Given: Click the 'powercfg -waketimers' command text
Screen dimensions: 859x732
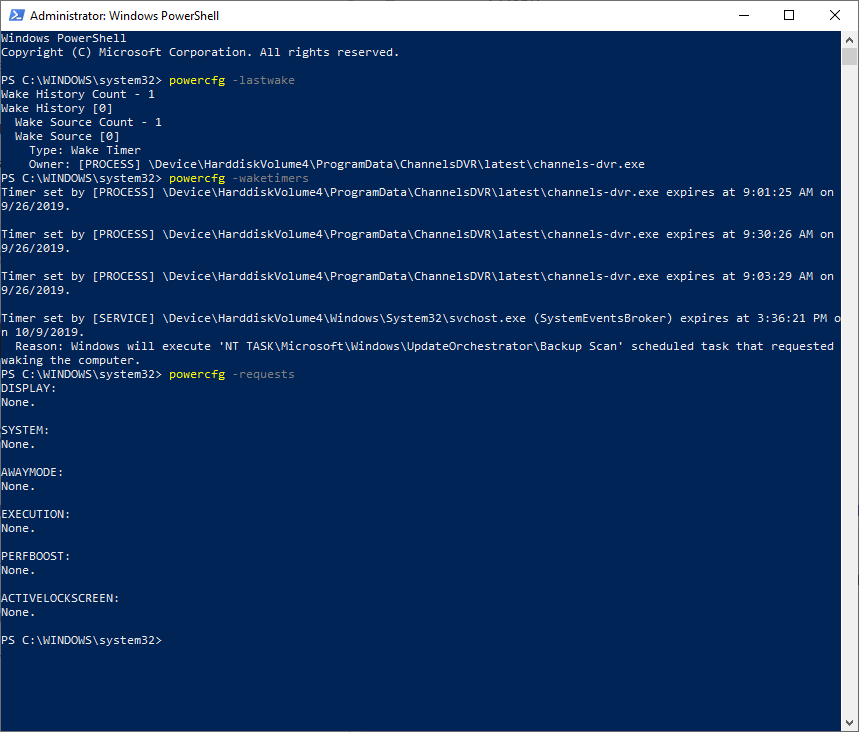Looking at the screenshot, I should click(239, 178).
